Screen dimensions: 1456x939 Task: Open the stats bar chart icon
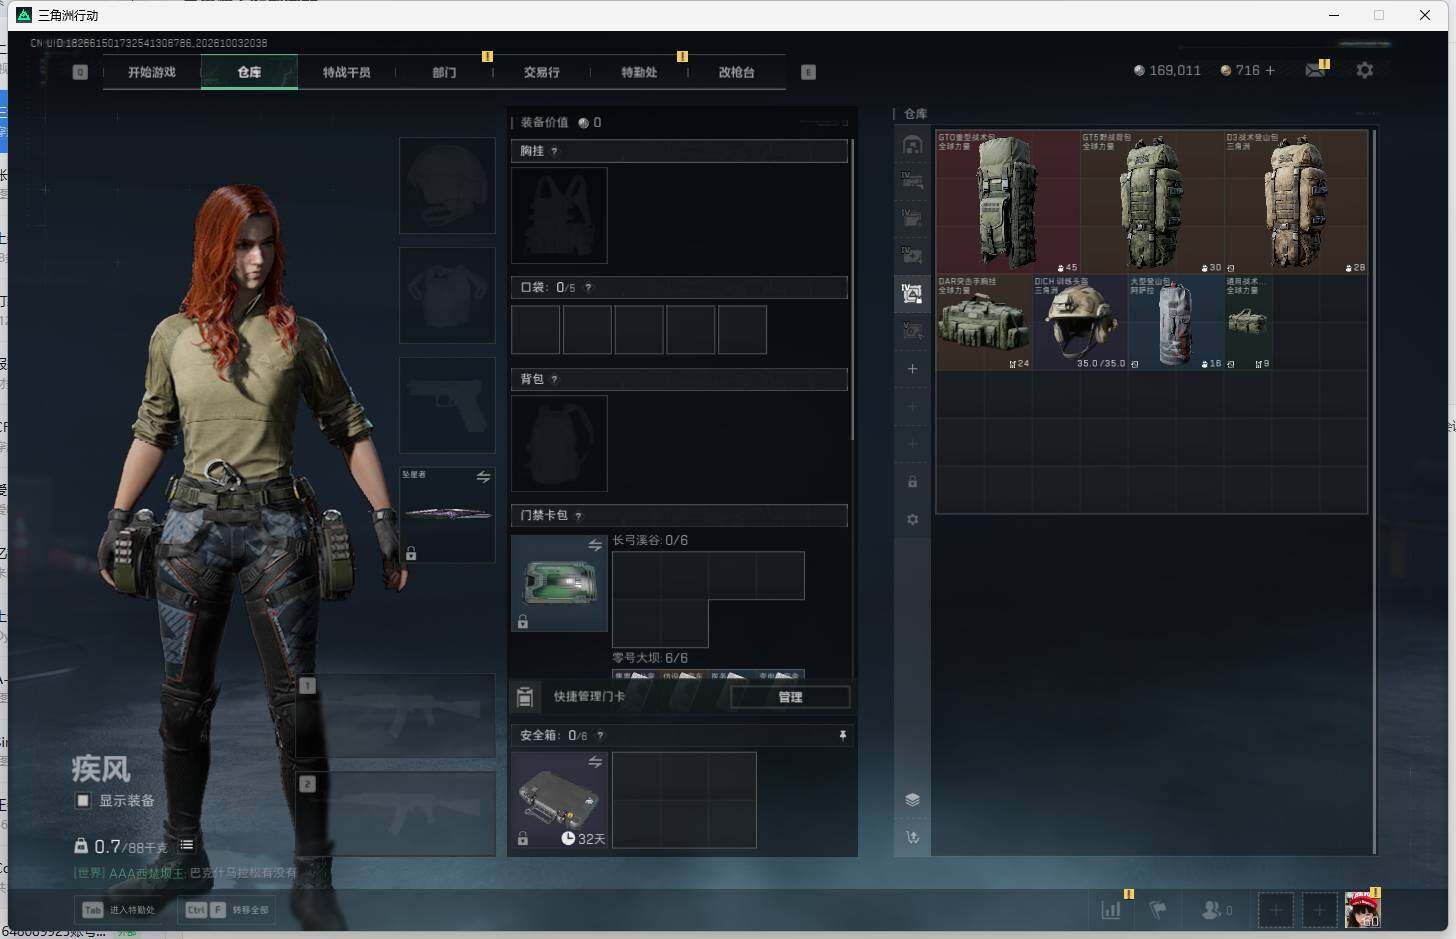coord(1111,910)
